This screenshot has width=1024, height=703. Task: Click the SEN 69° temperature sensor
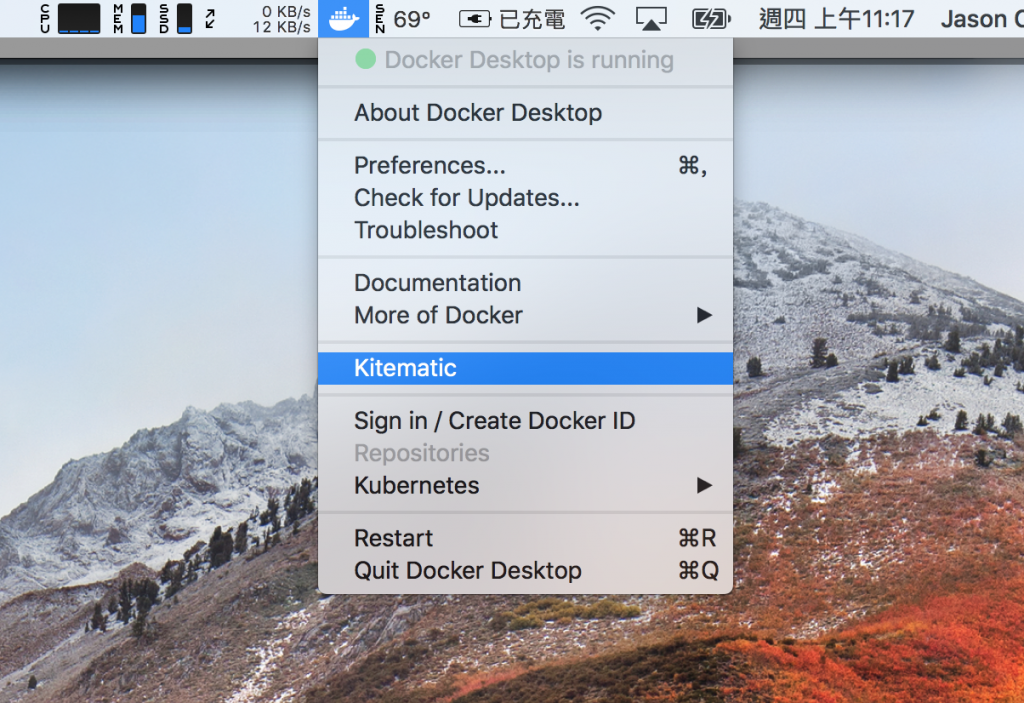click(x=402, y=19)
